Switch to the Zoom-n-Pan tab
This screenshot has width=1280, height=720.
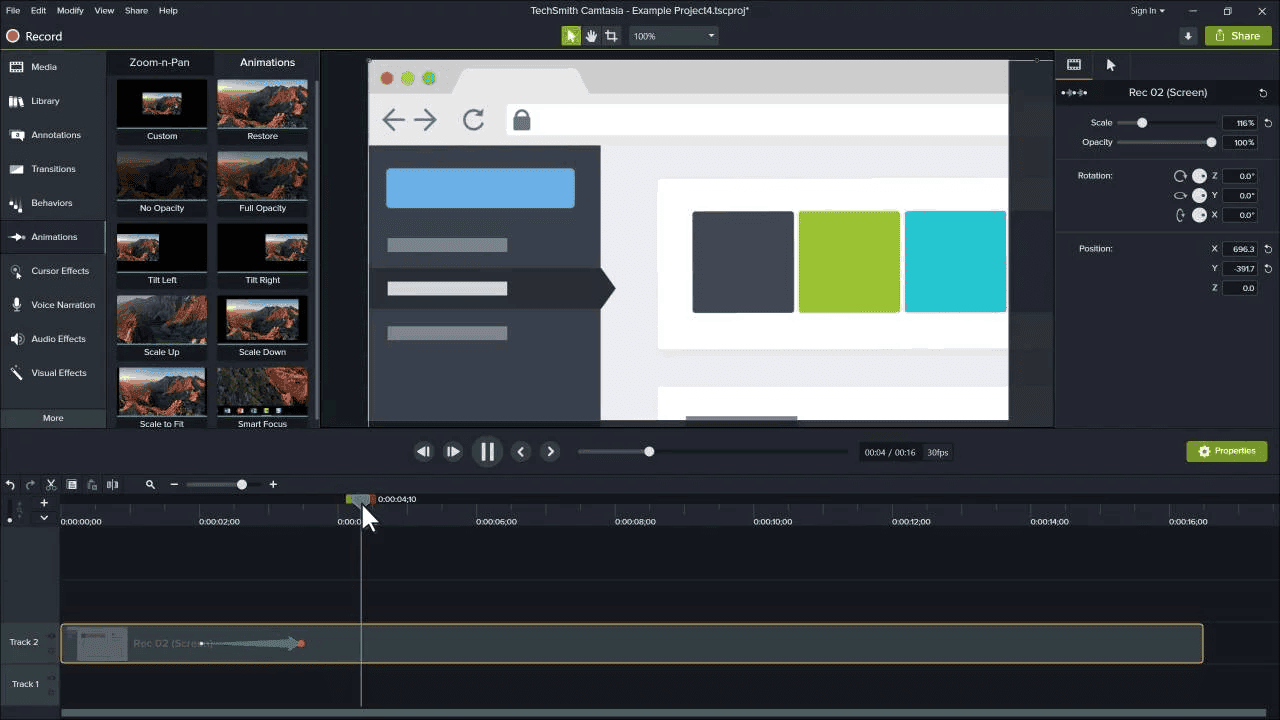tap(161, 62)
